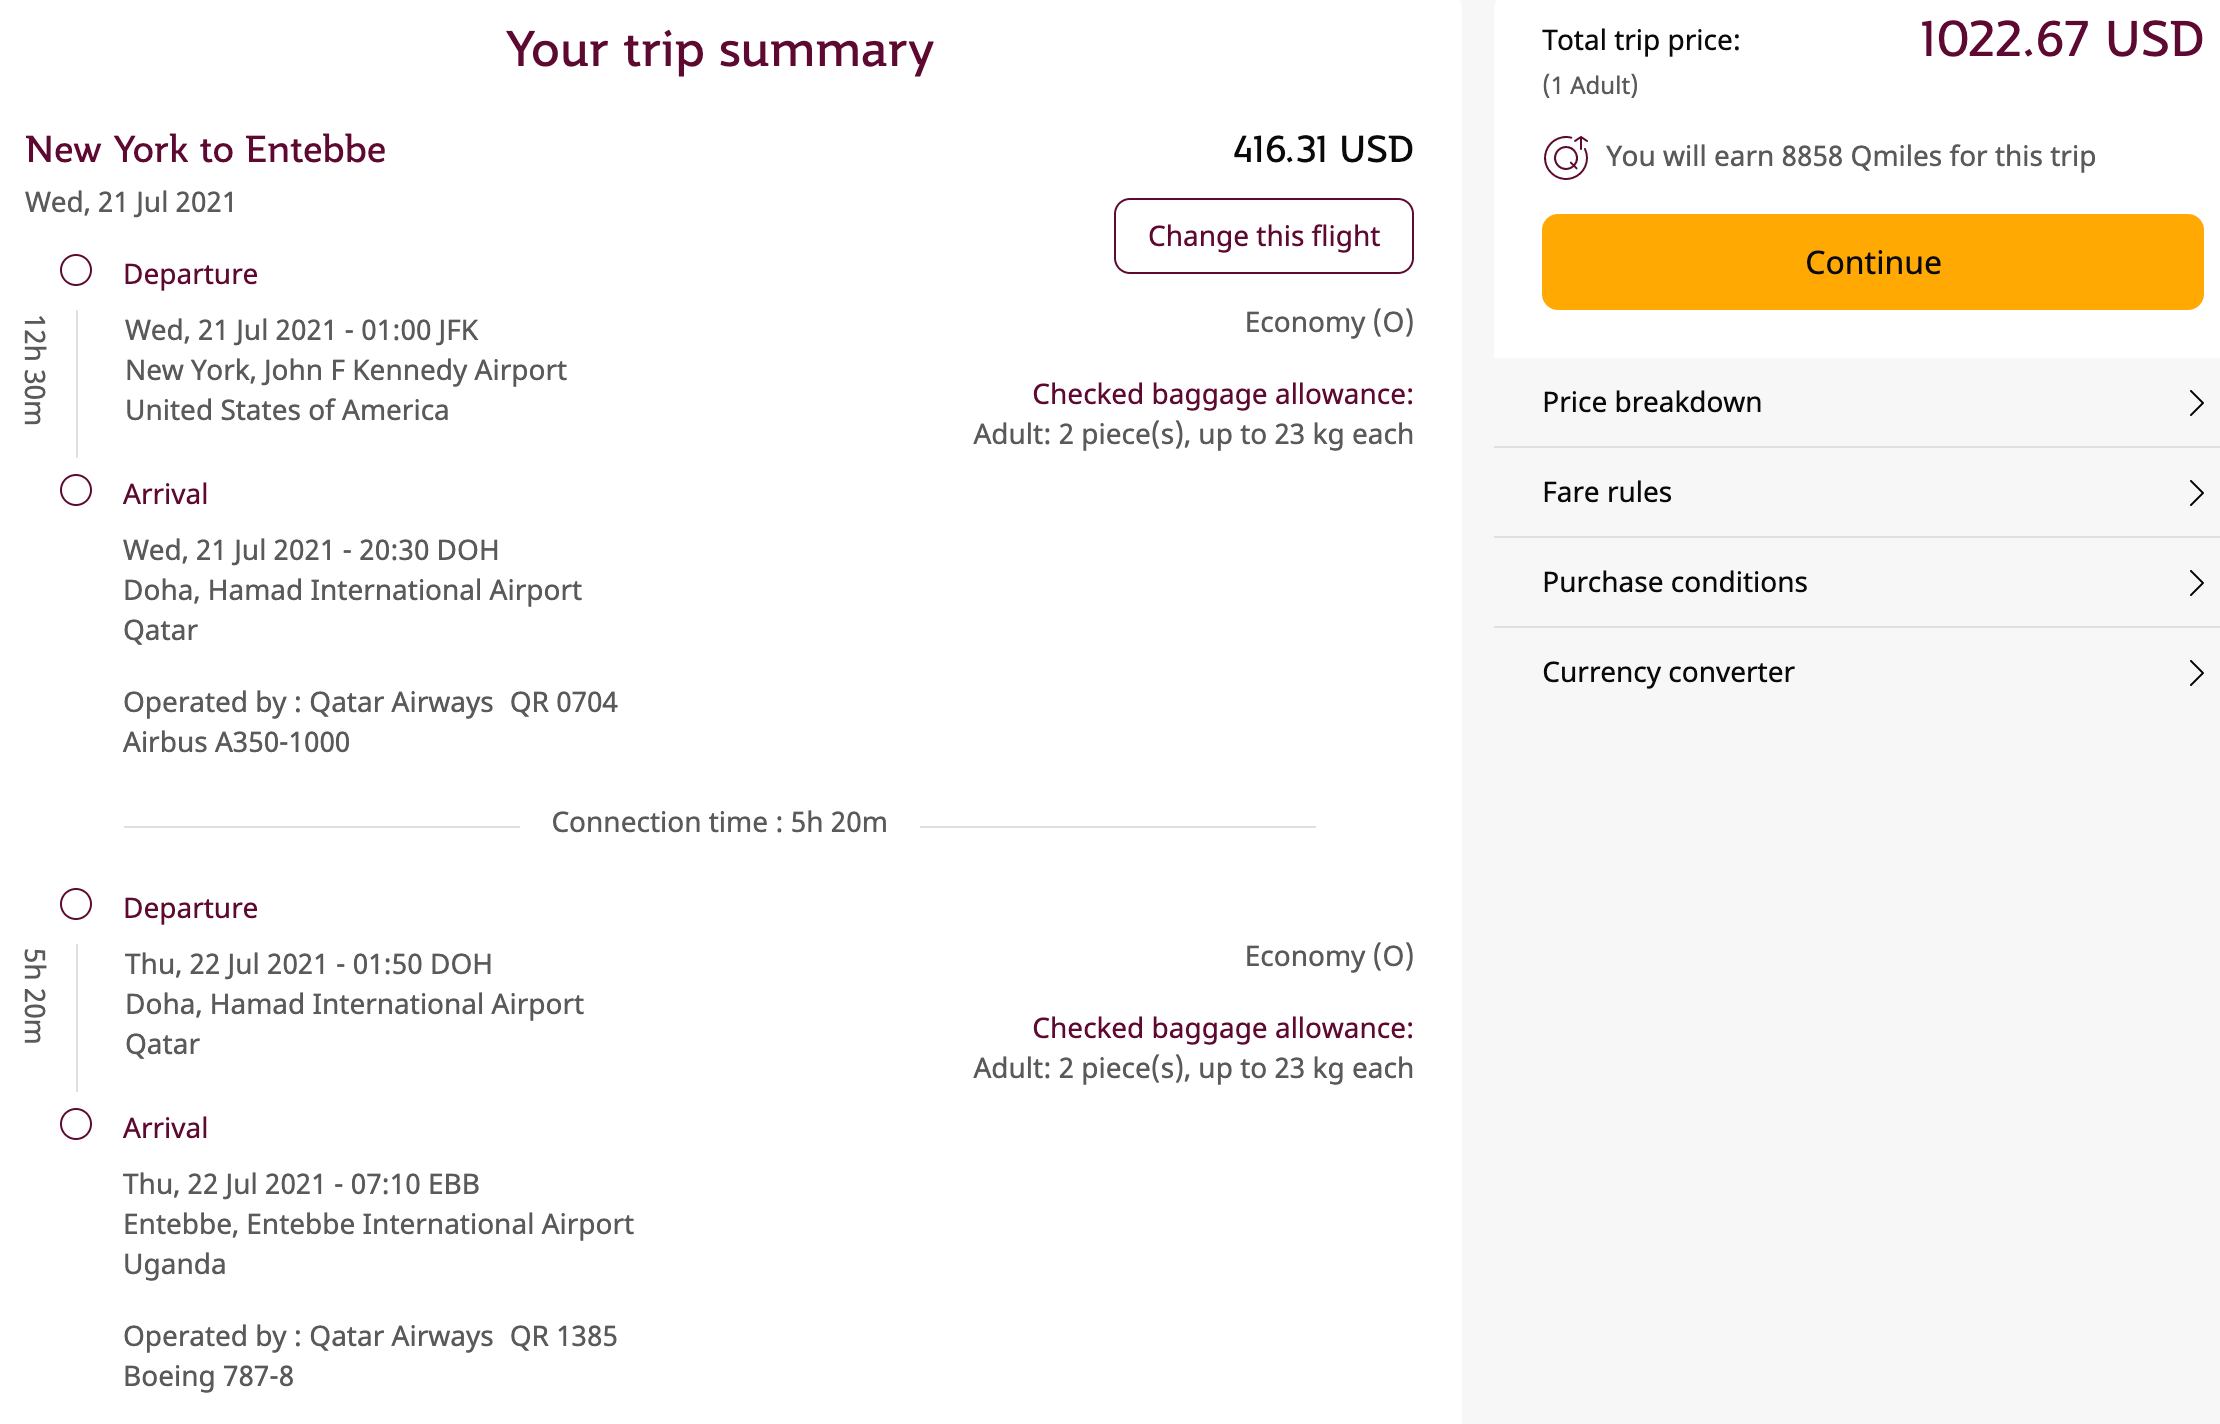Click the Price breakdown chevron arrow
Image resolution: width=2220 pixels, height=1424 pixels.
[2195, 403]
